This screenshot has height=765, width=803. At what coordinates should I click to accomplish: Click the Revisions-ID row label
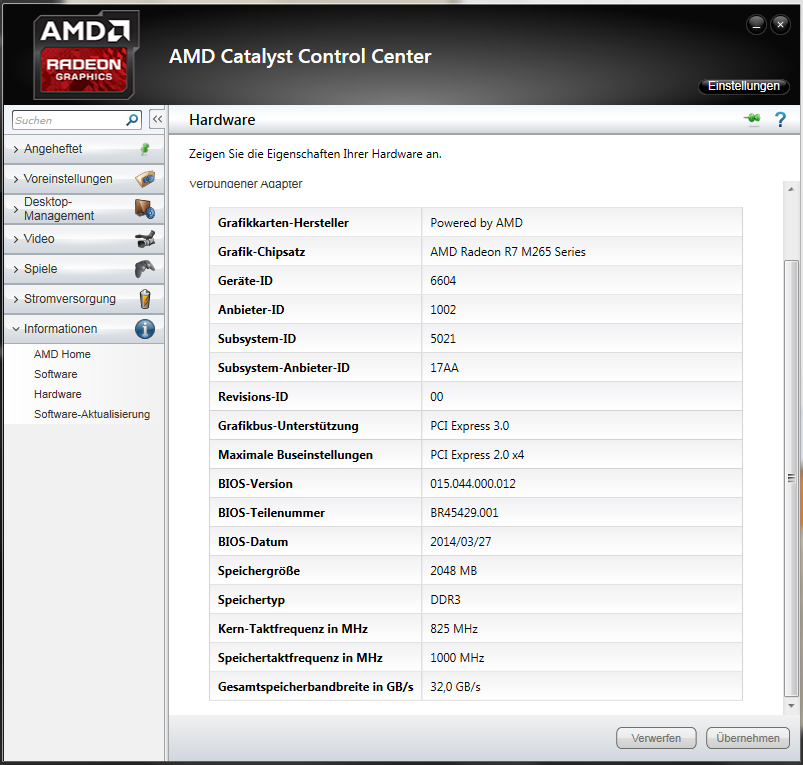pyautogui.click(x=253, y=397)
